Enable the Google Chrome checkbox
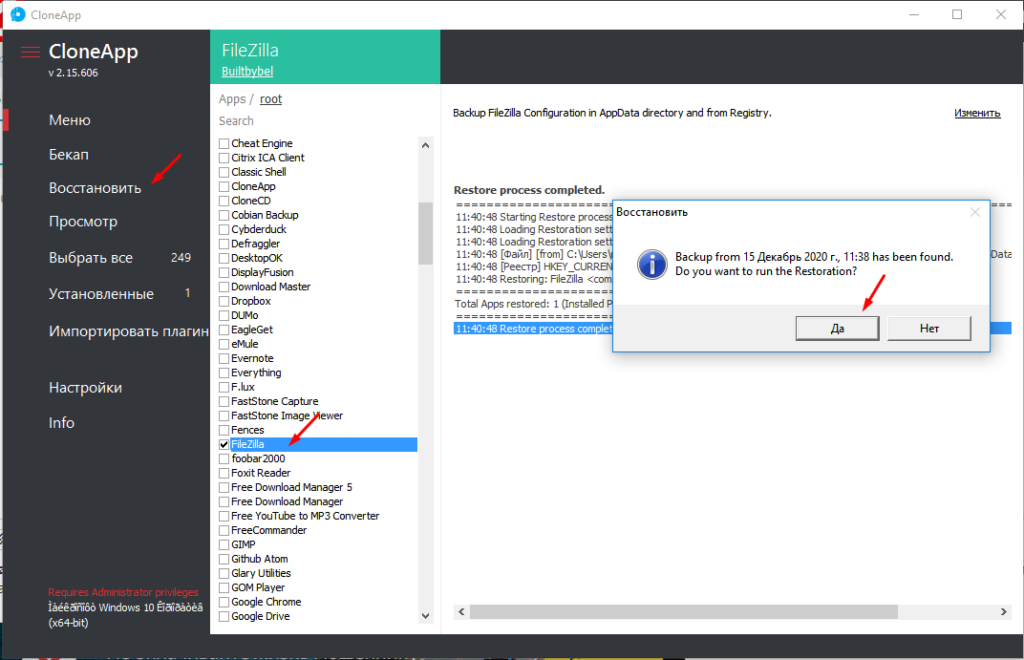 point(224,602)
